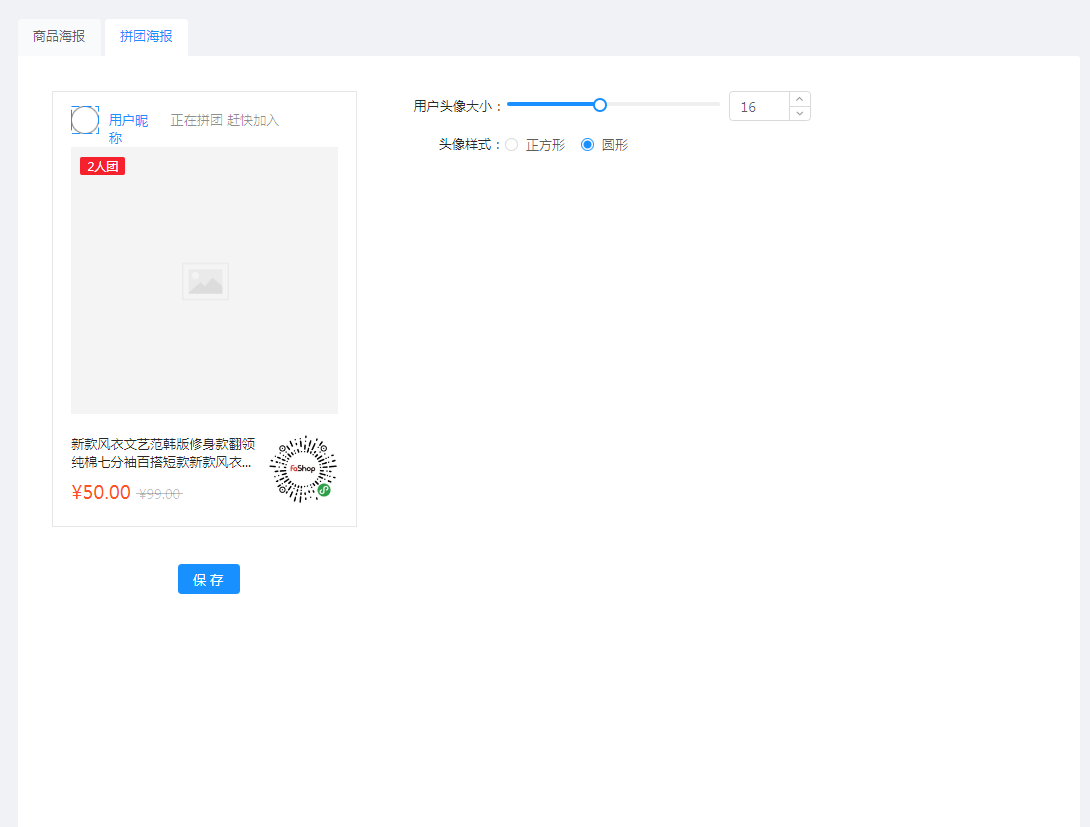Click the crossed-out ¥99.00 price
This screenshot has width=1090, height=827.
(158, 493)
